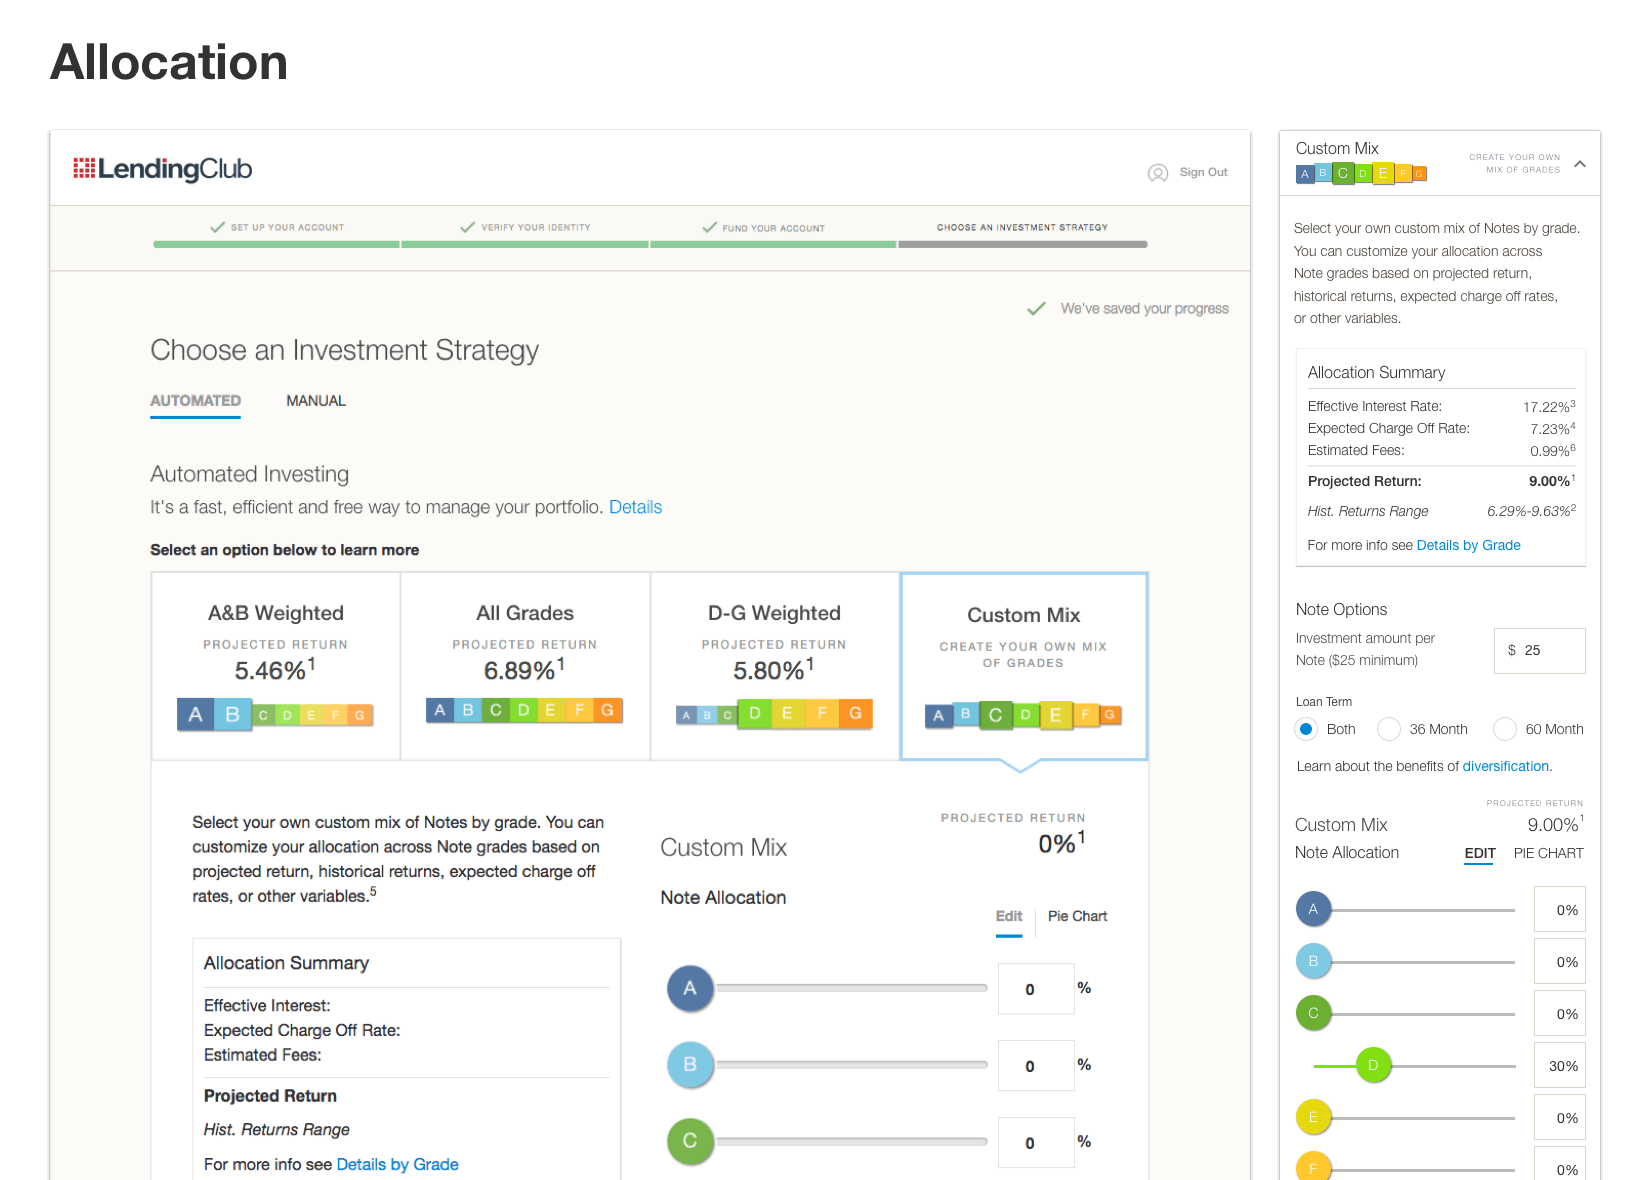Select the Fund Your Account step
The height and width of the screenshot is (1180, 1650).
pos(764,228)
